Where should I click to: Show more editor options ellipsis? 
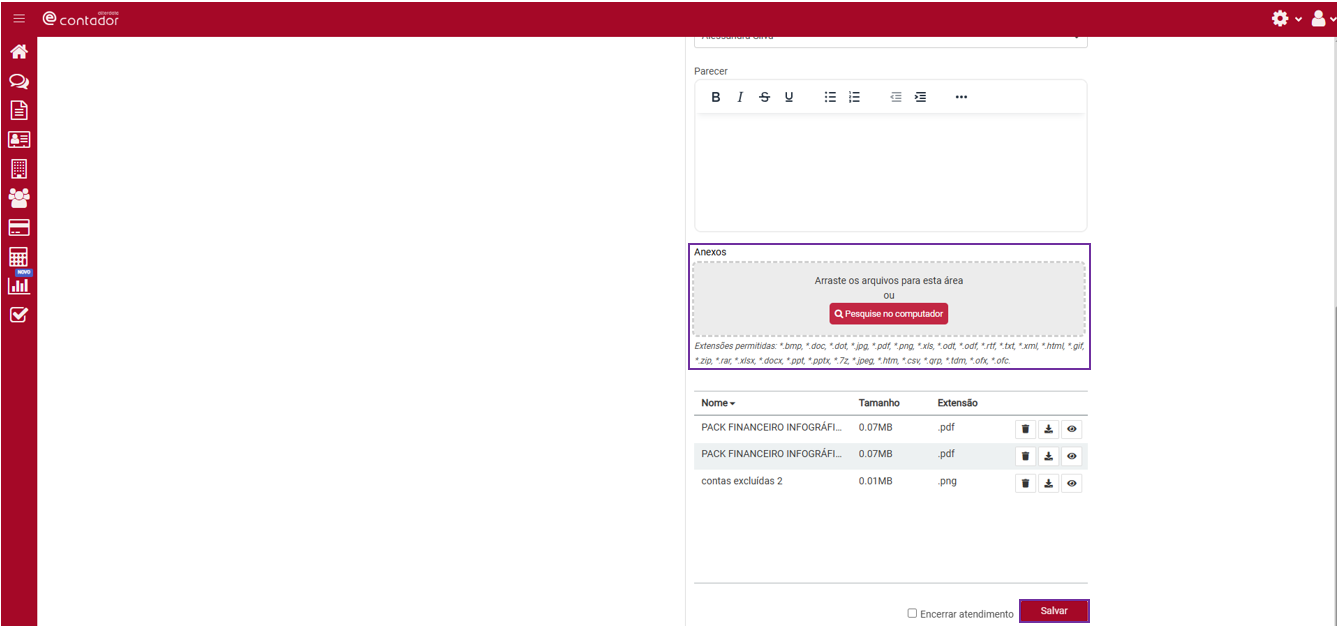click(961, 97)
